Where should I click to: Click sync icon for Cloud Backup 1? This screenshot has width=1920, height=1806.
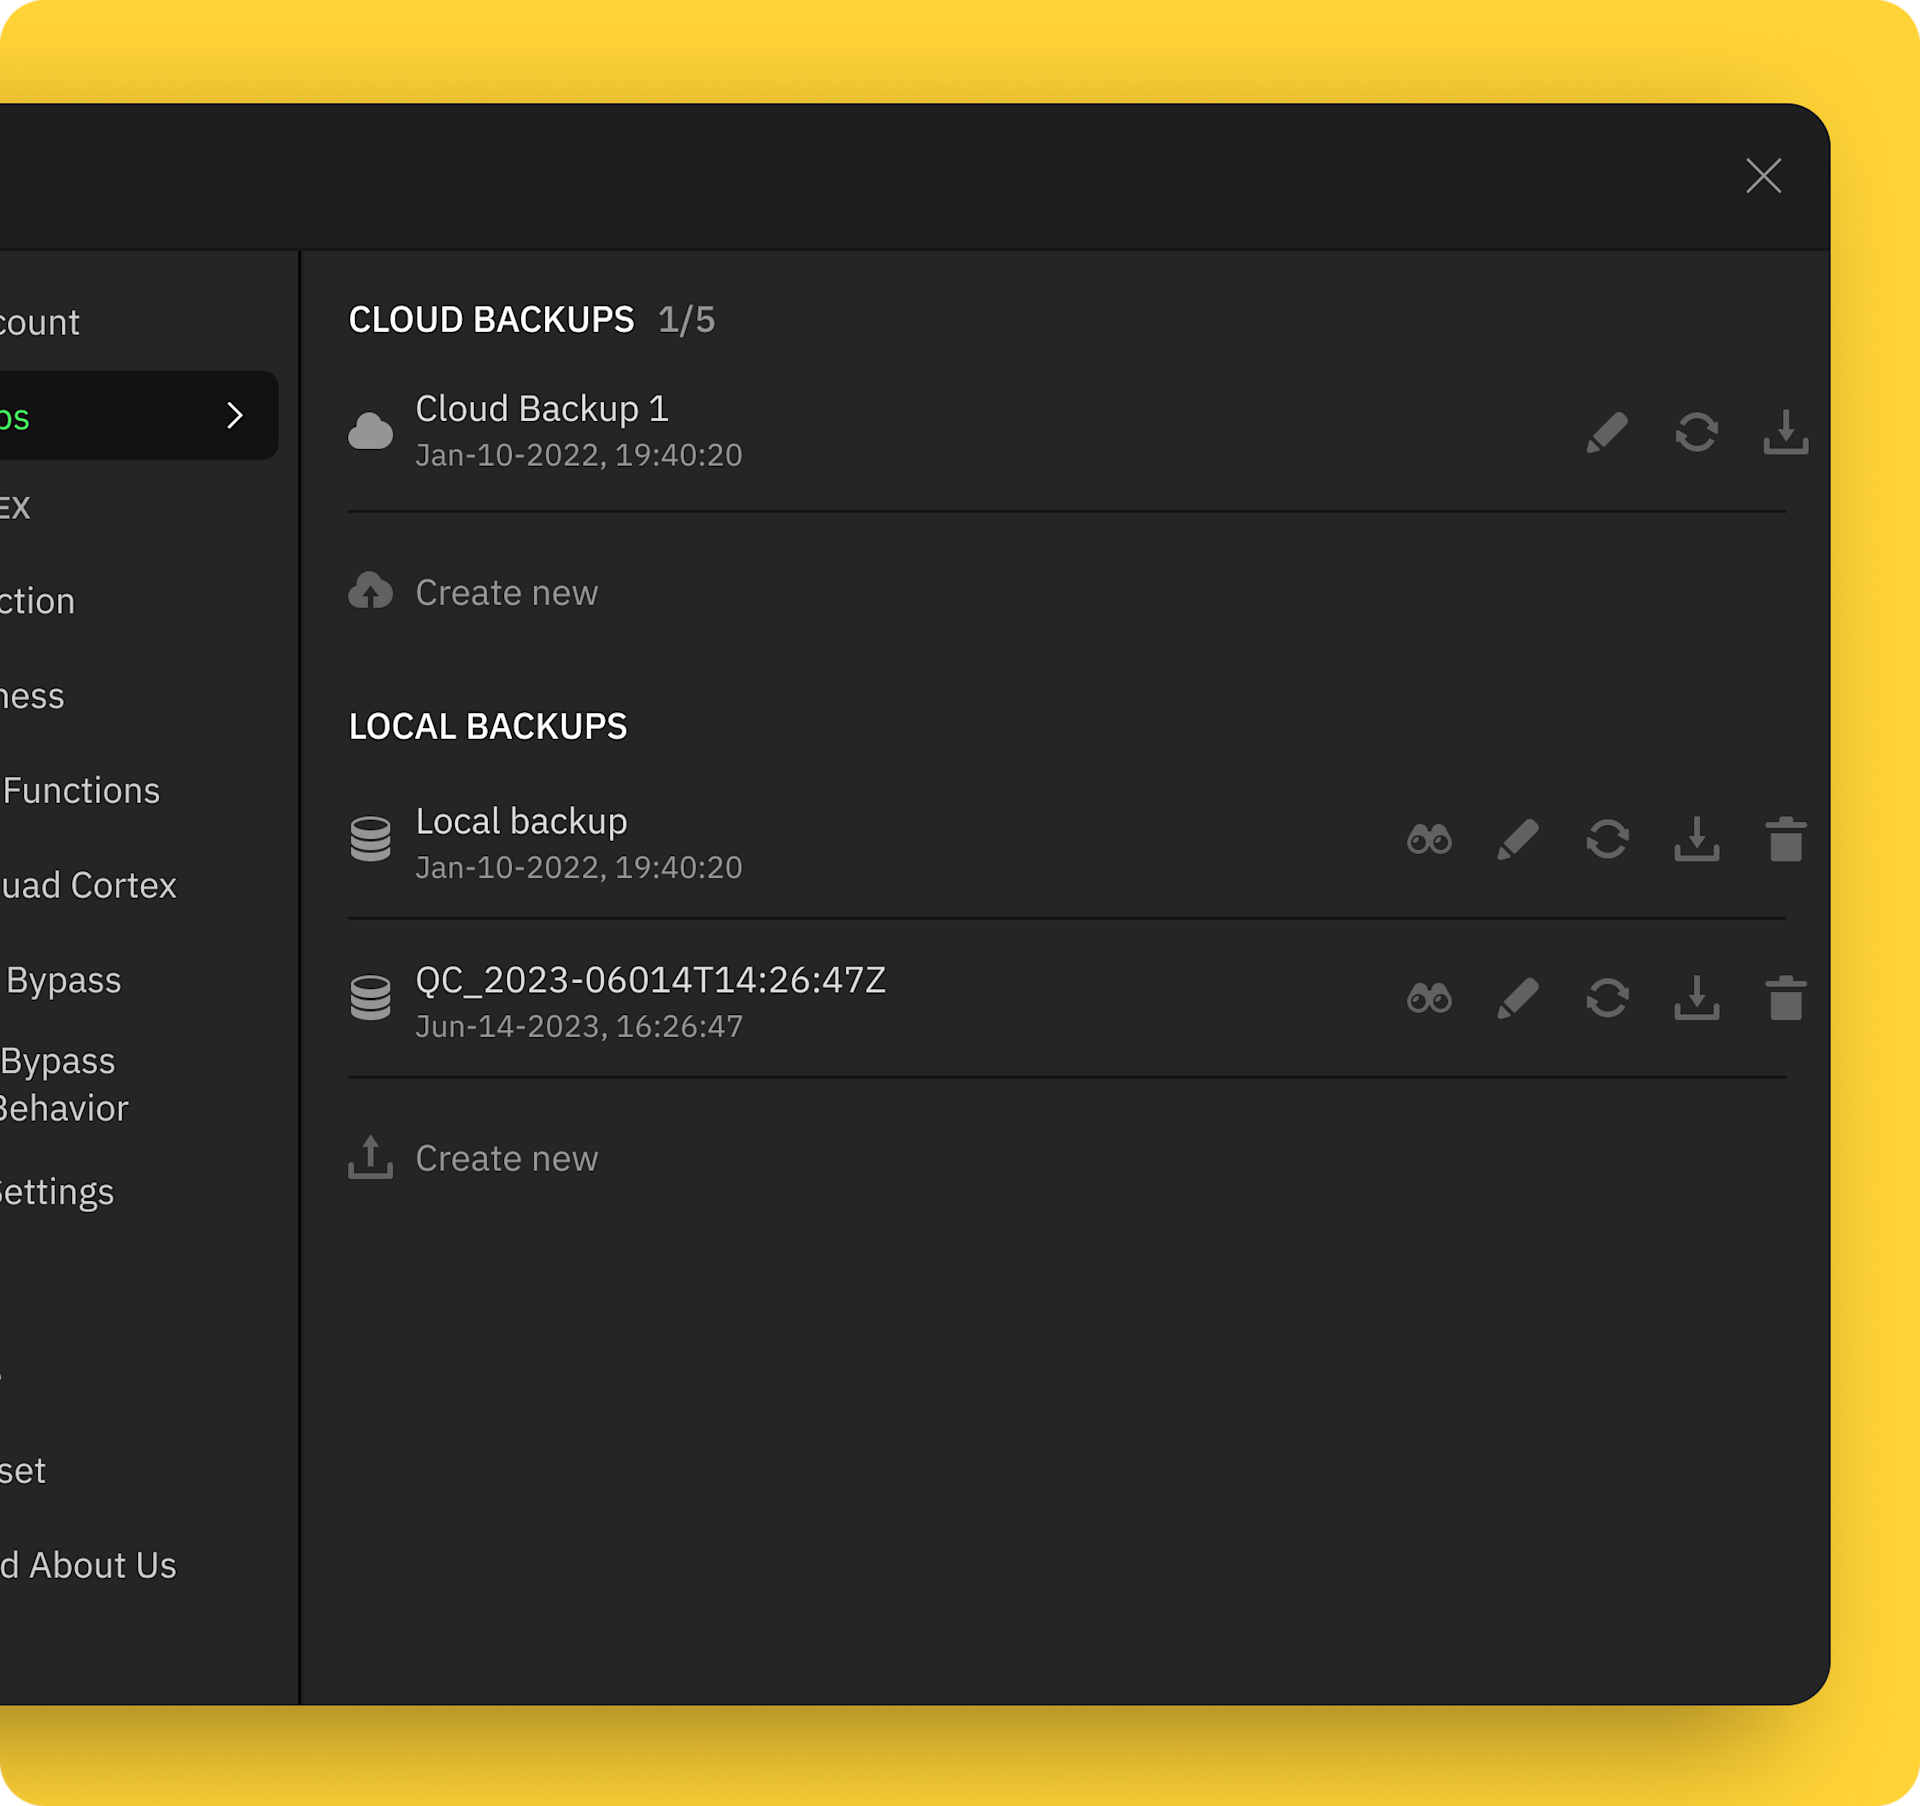coord(1696,433)
